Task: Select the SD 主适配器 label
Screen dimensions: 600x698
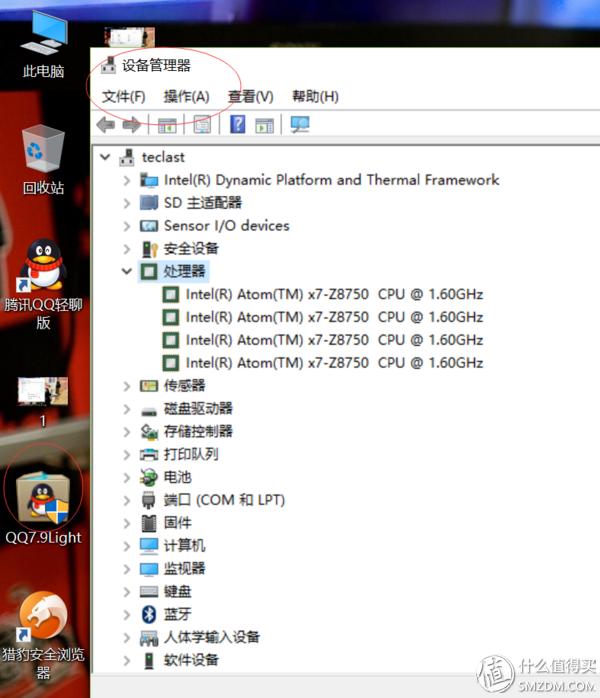Action: [203, 203]
